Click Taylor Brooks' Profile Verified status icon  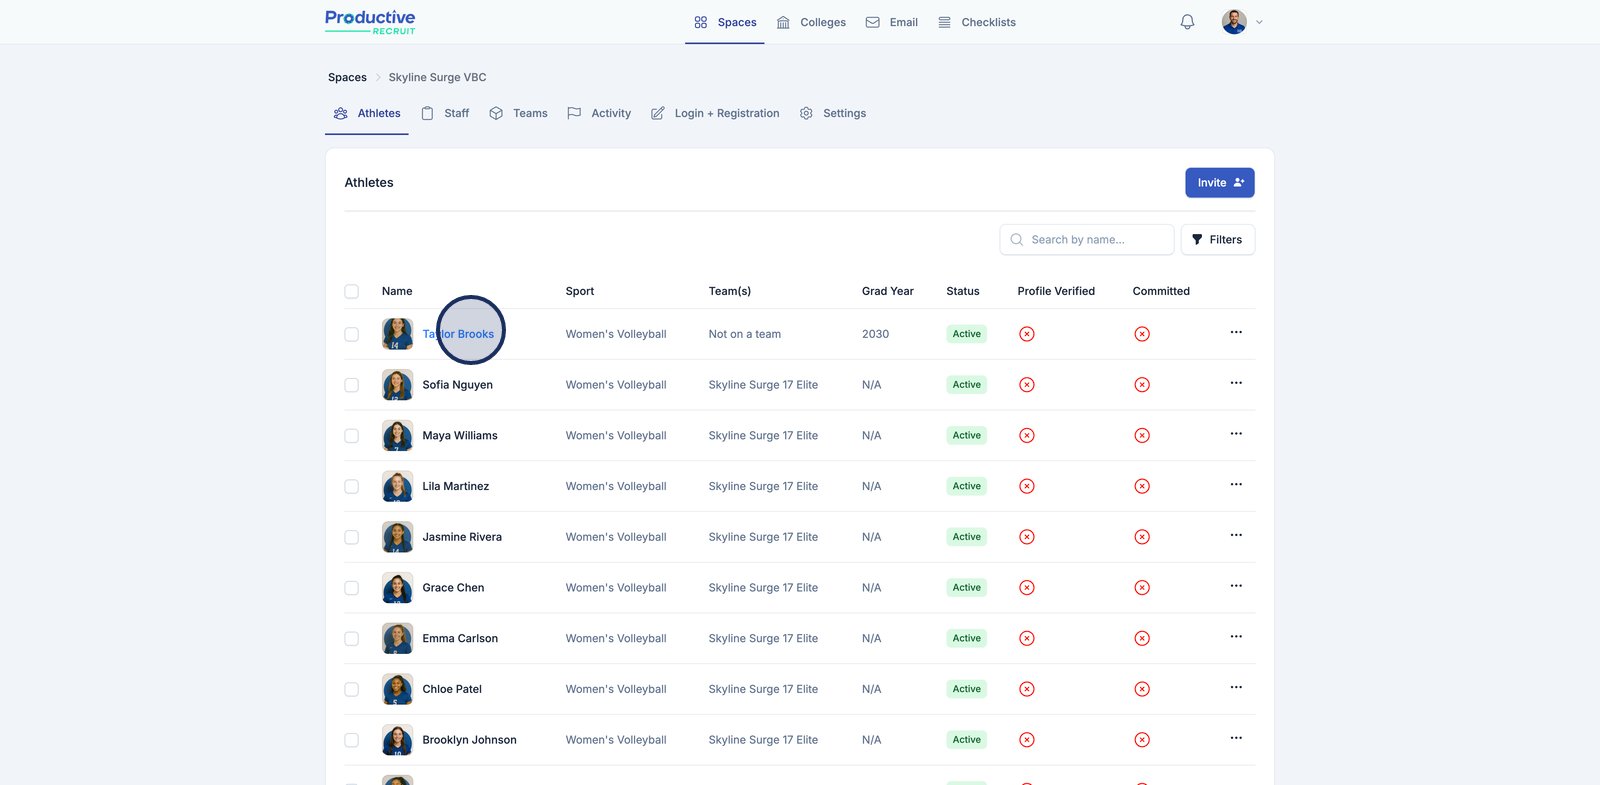click(1026, 334)
